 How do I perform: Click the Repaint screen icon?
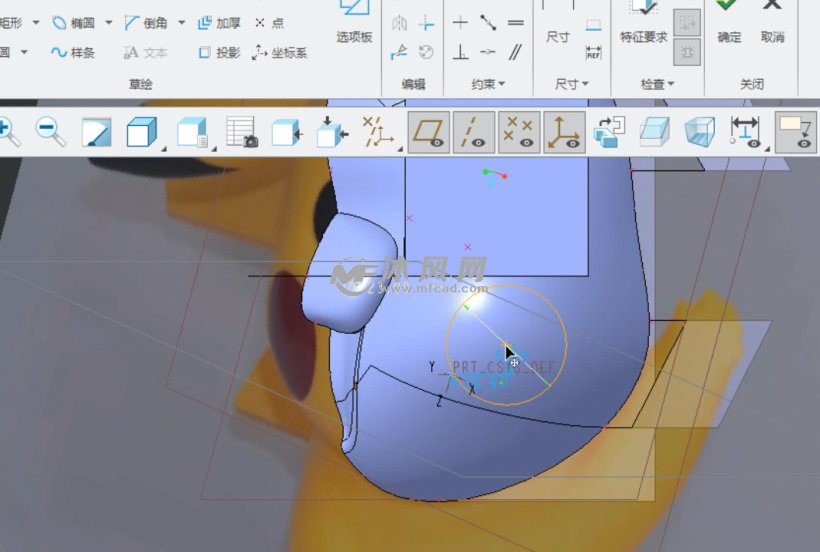(97, 132)
